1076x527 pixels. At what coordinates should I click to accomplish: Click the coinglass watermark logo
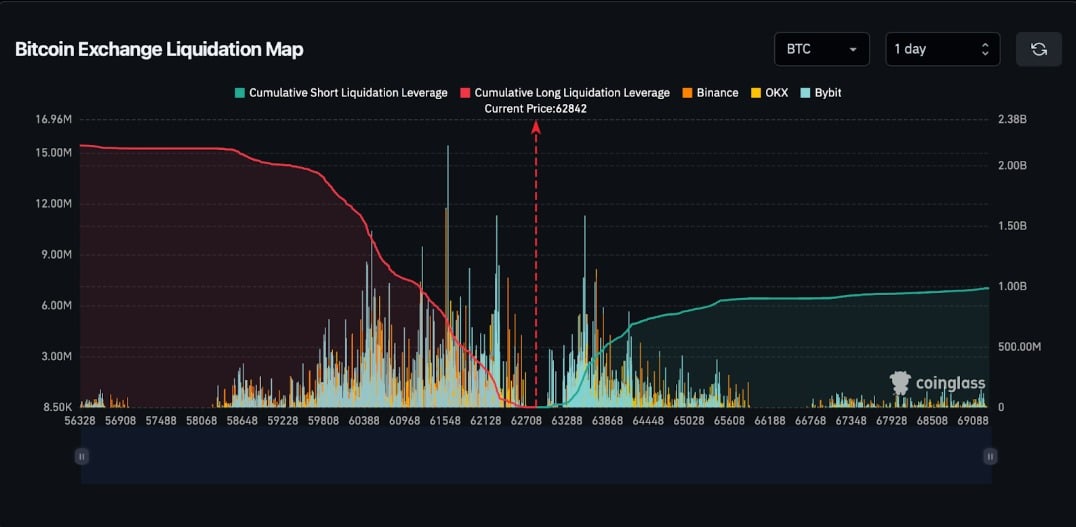click(x=937, y=383)
